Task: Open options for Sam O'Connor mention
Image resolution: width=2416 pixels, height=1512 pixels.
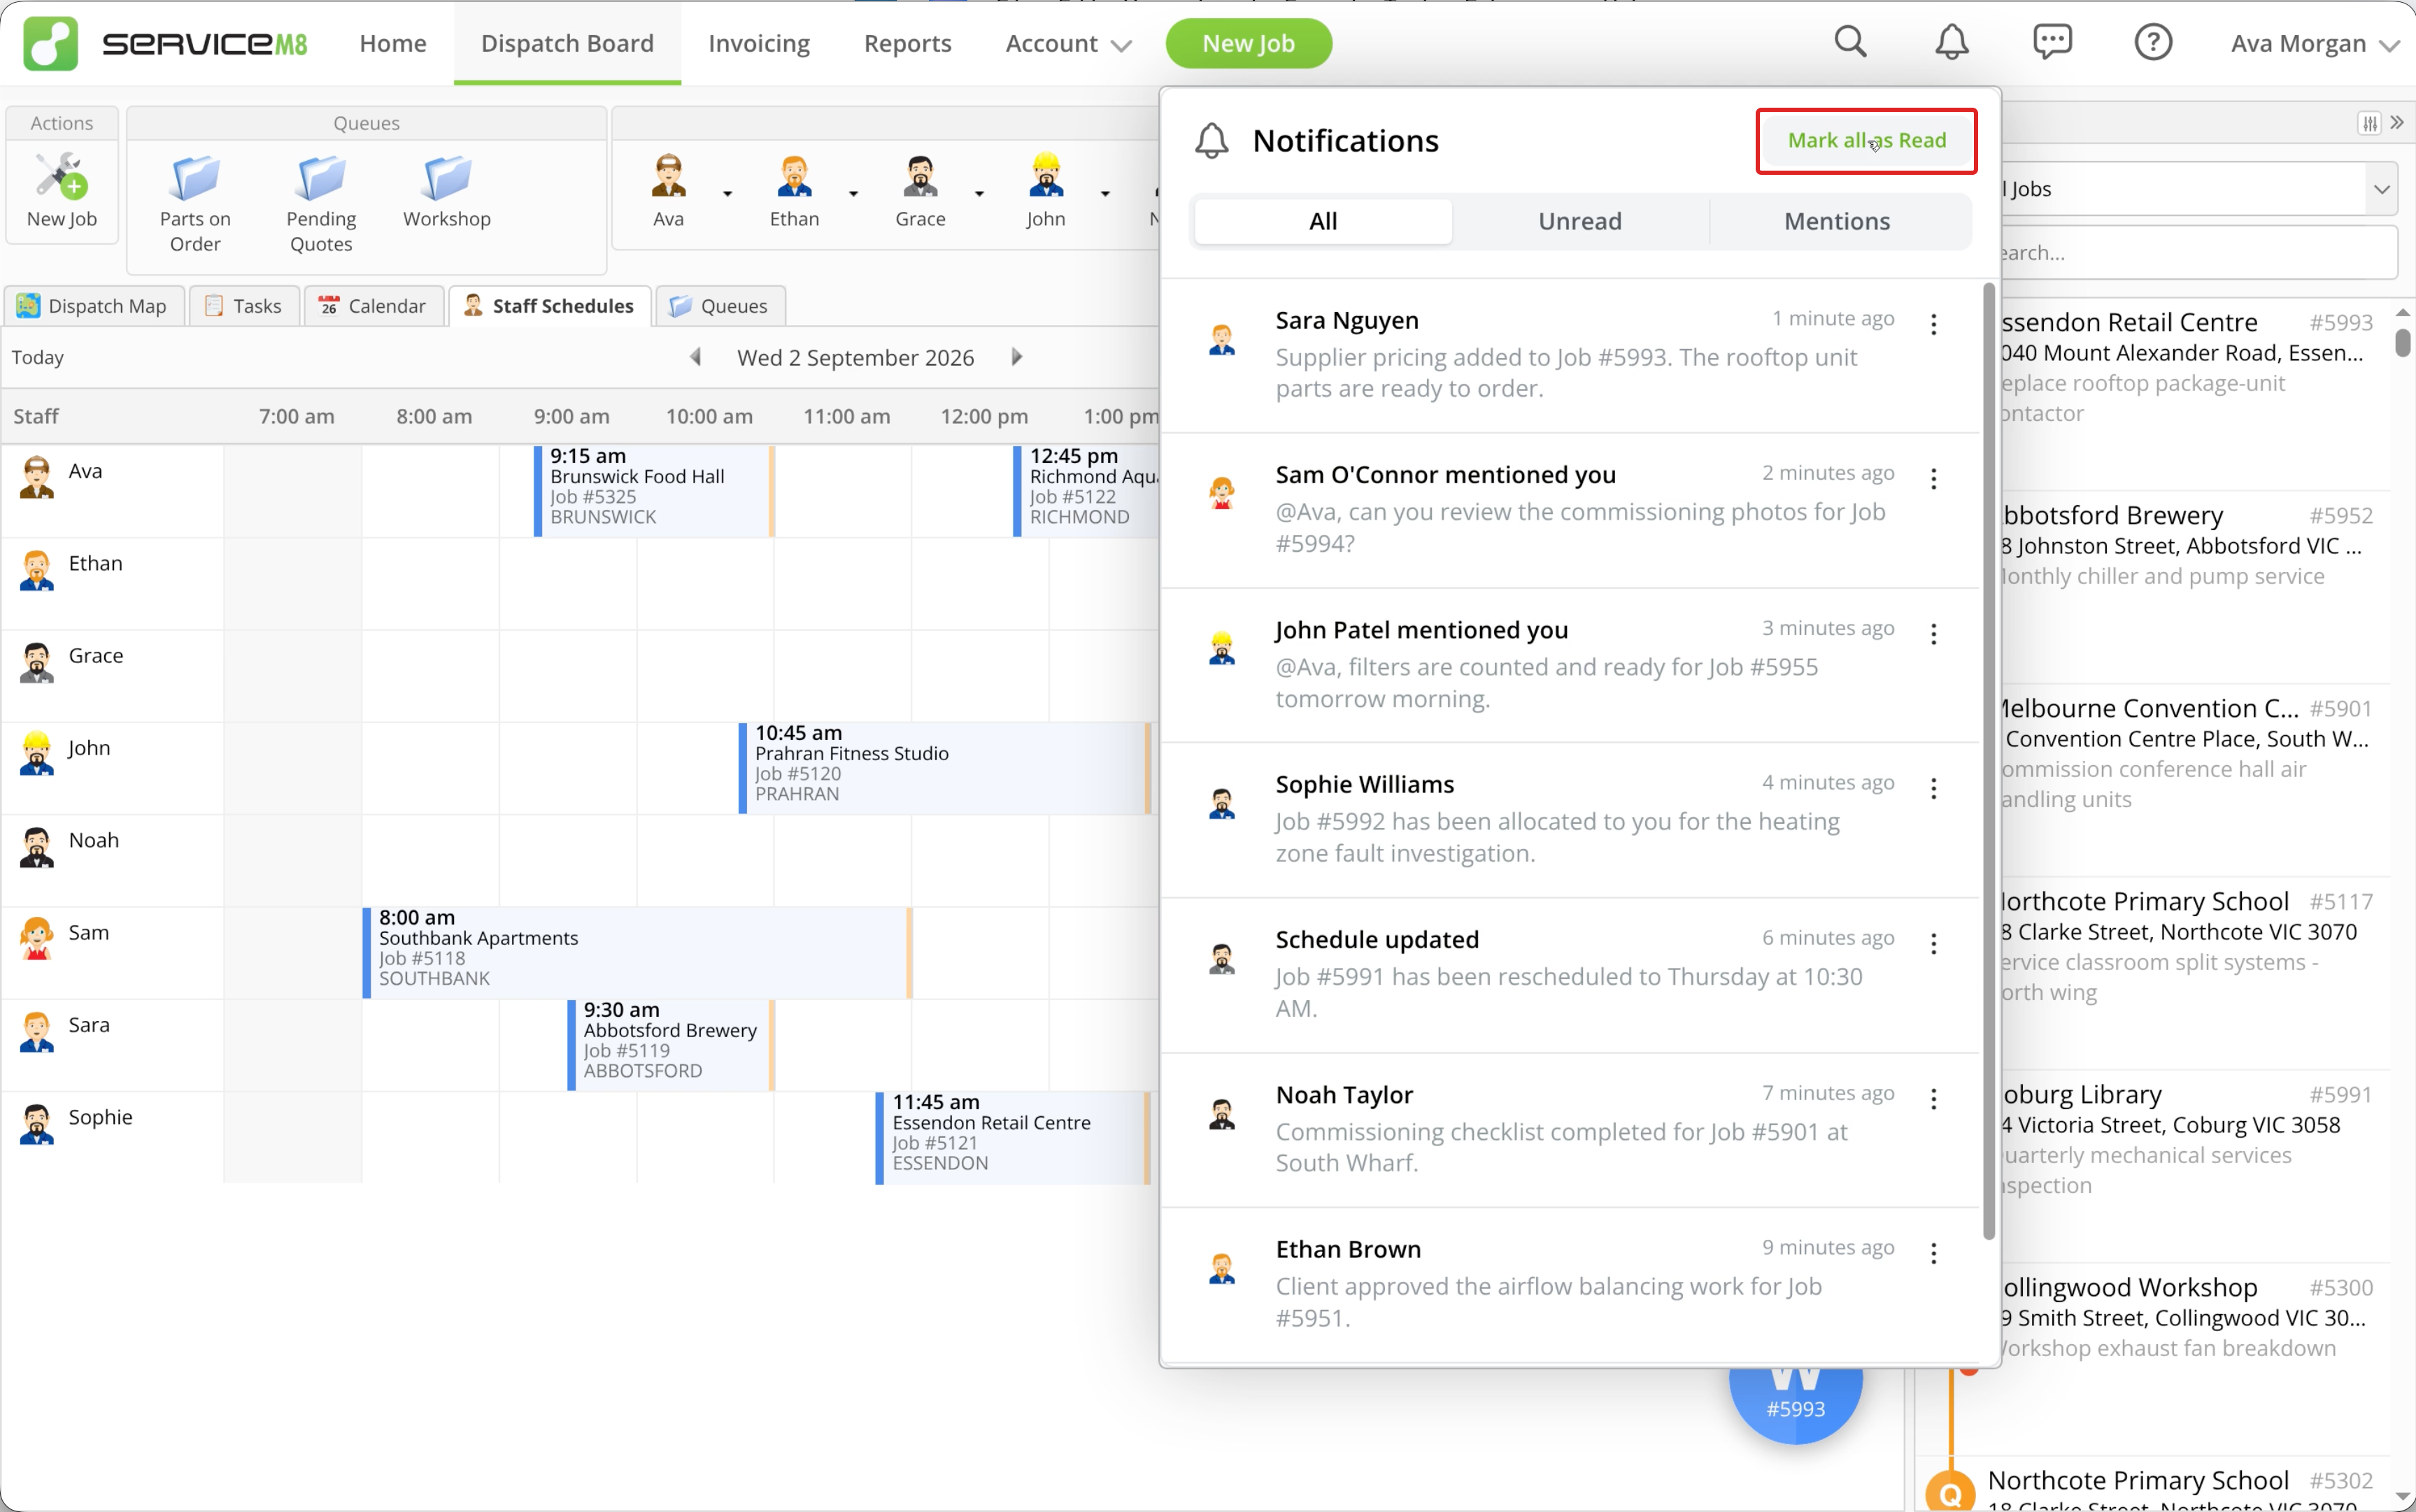Action: [x=1933, y=479]
